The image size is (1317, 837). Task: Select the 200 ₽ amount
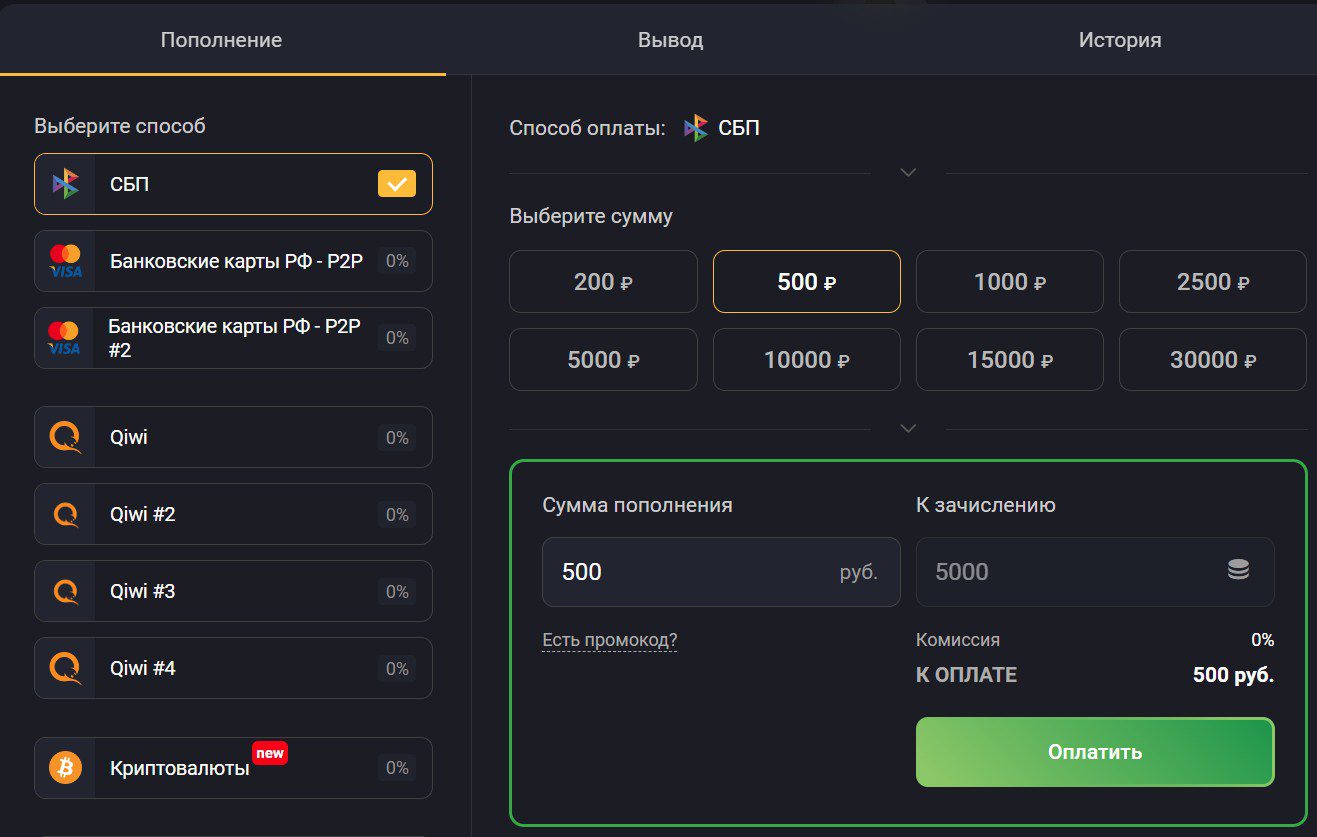coord(603,282)
